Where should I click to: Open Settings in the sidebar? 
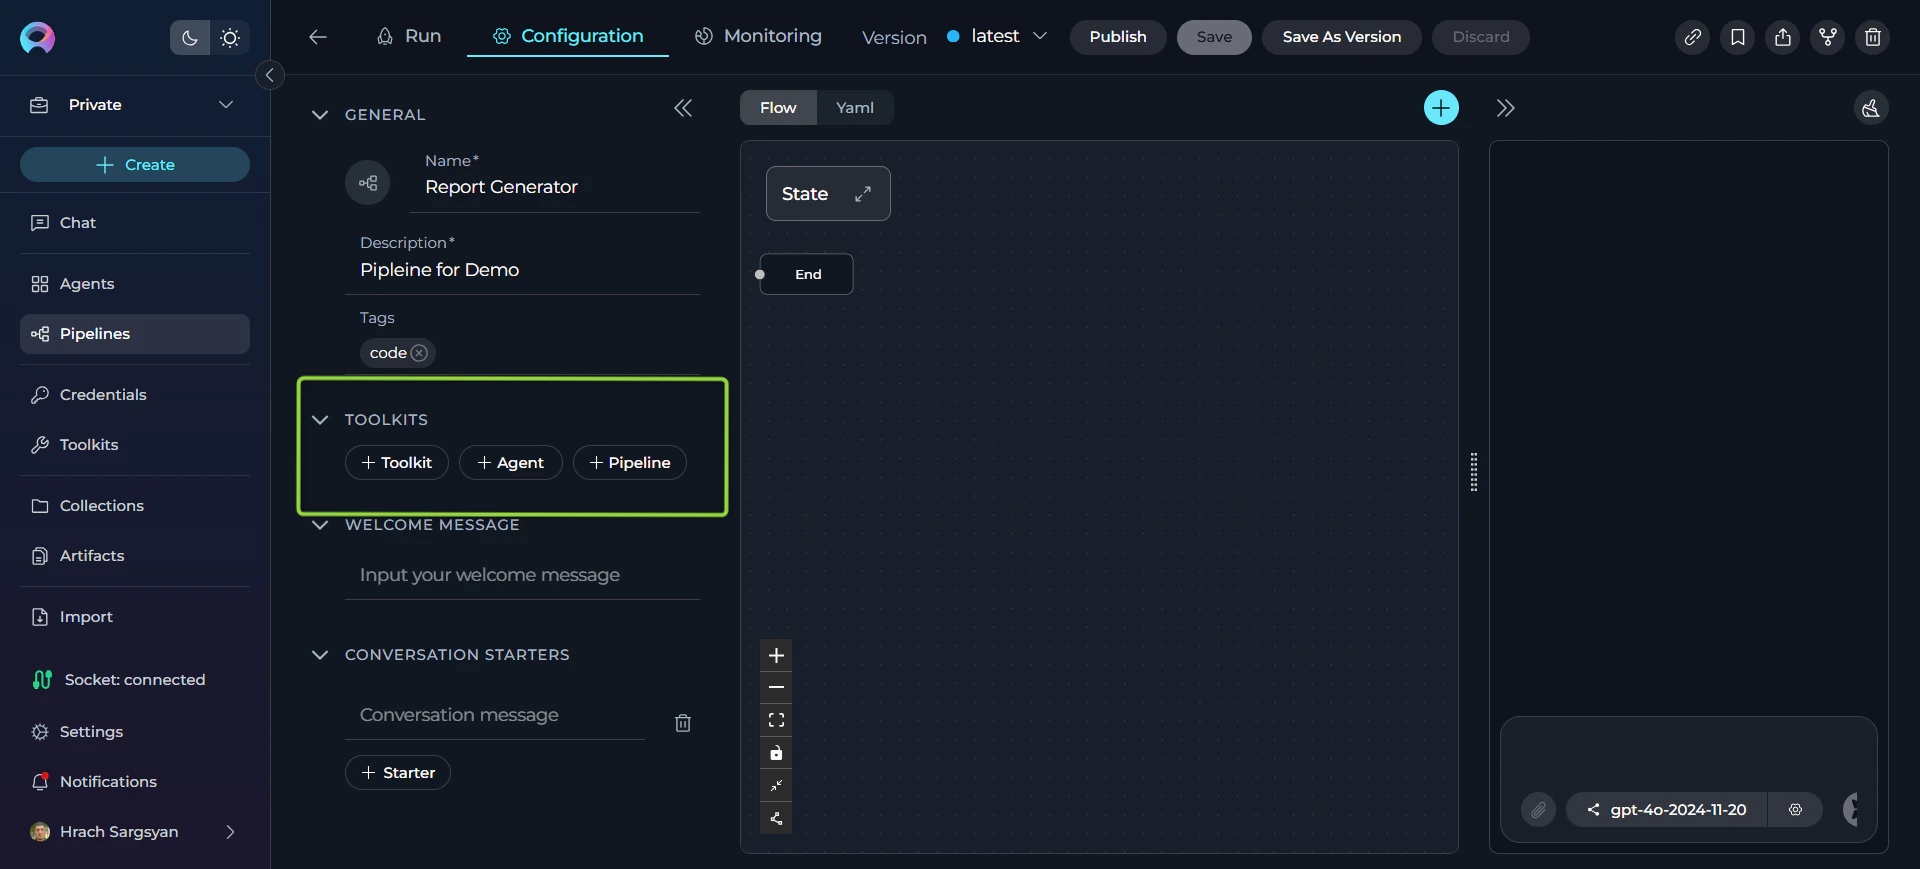[x=135, y=732]
